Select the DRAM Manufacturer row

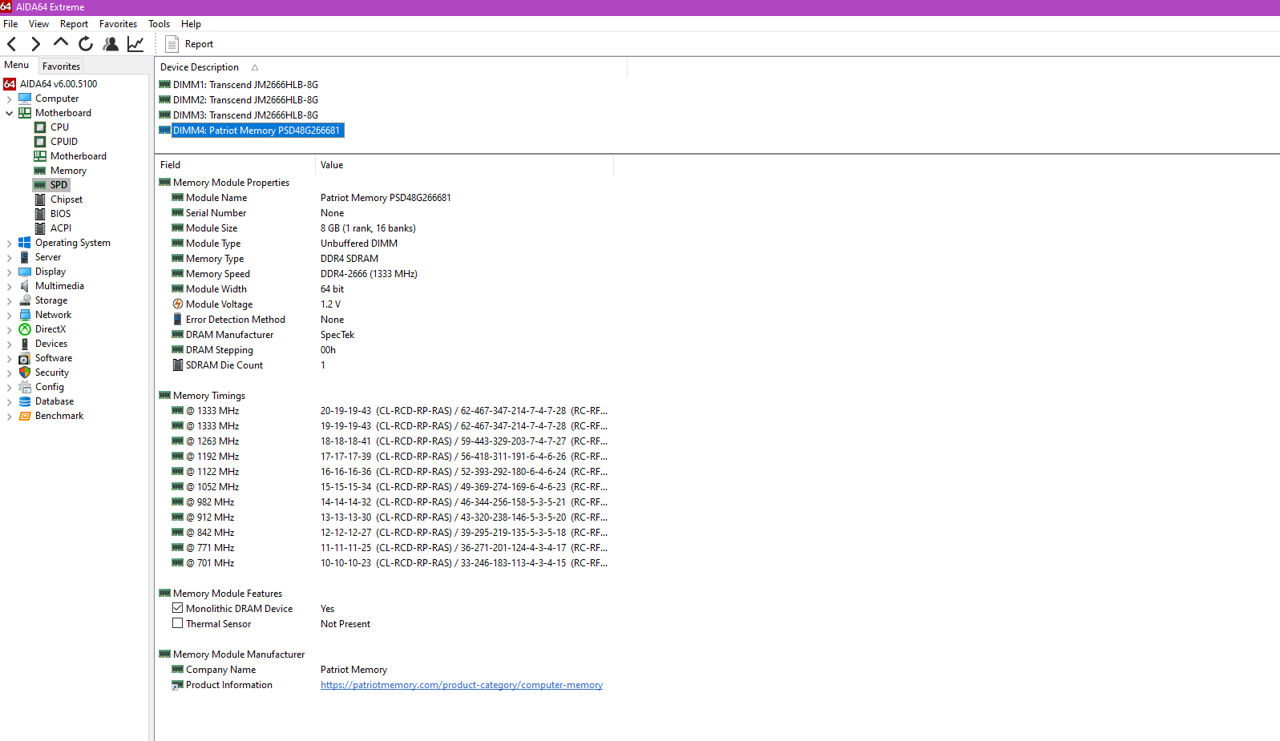385,335
